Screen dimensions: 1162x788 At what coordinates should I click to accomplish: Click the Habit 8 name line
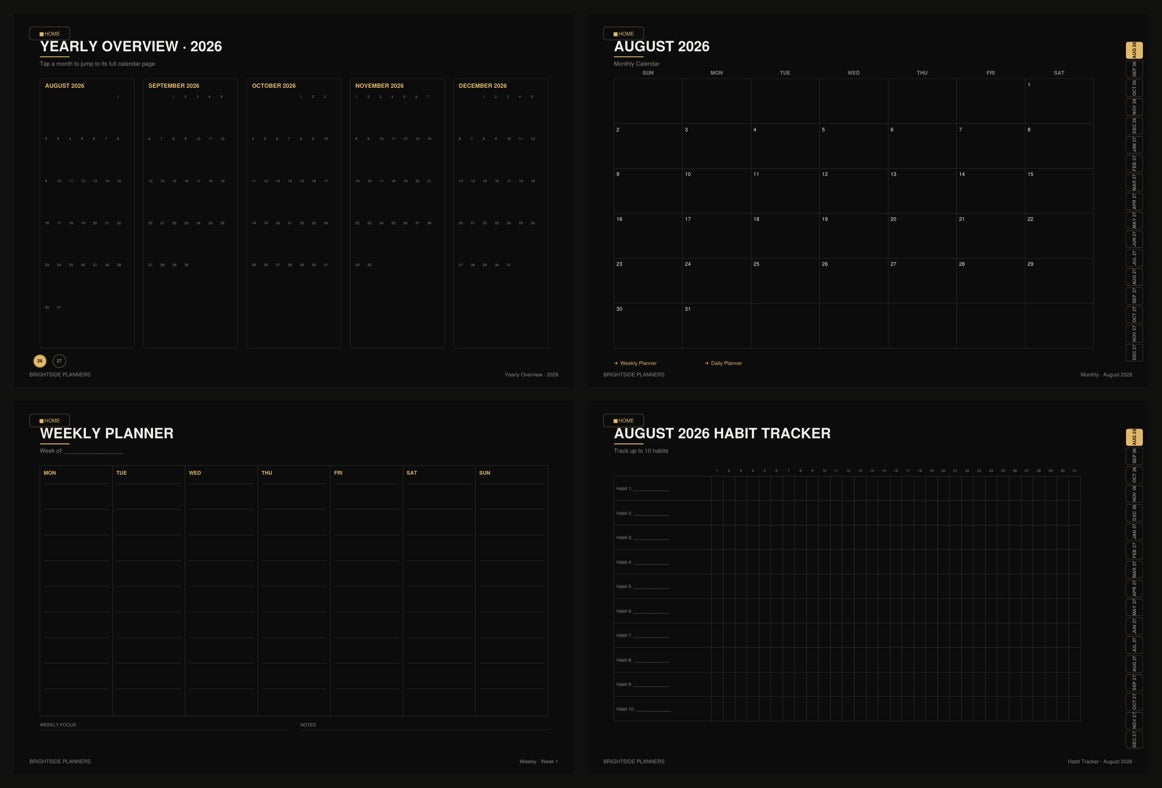651,660
